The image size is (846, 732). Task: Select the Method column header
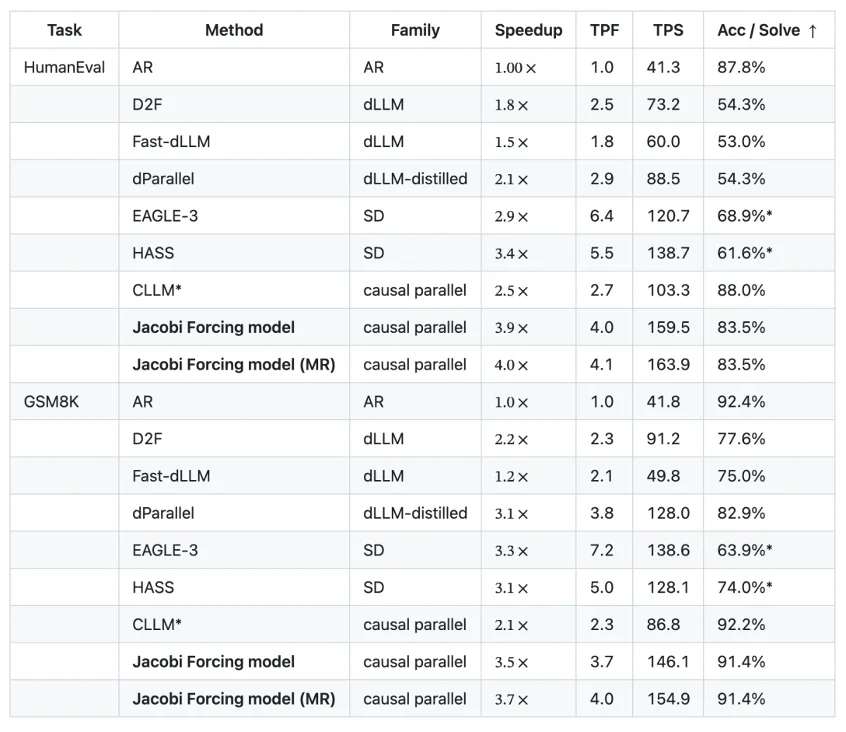(234, 31)
